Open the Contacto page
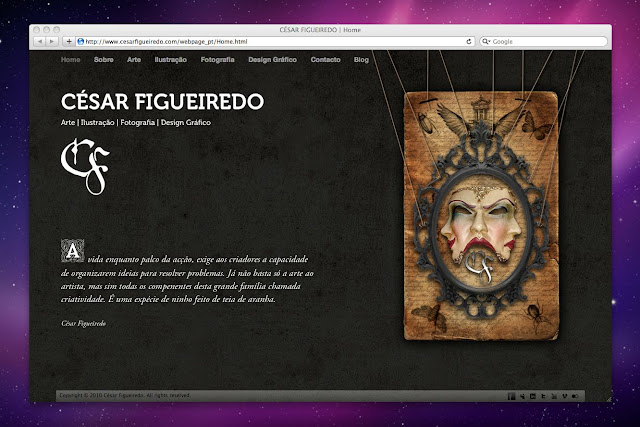Screen dimensions: 640x427 click(x=325, y=60)
